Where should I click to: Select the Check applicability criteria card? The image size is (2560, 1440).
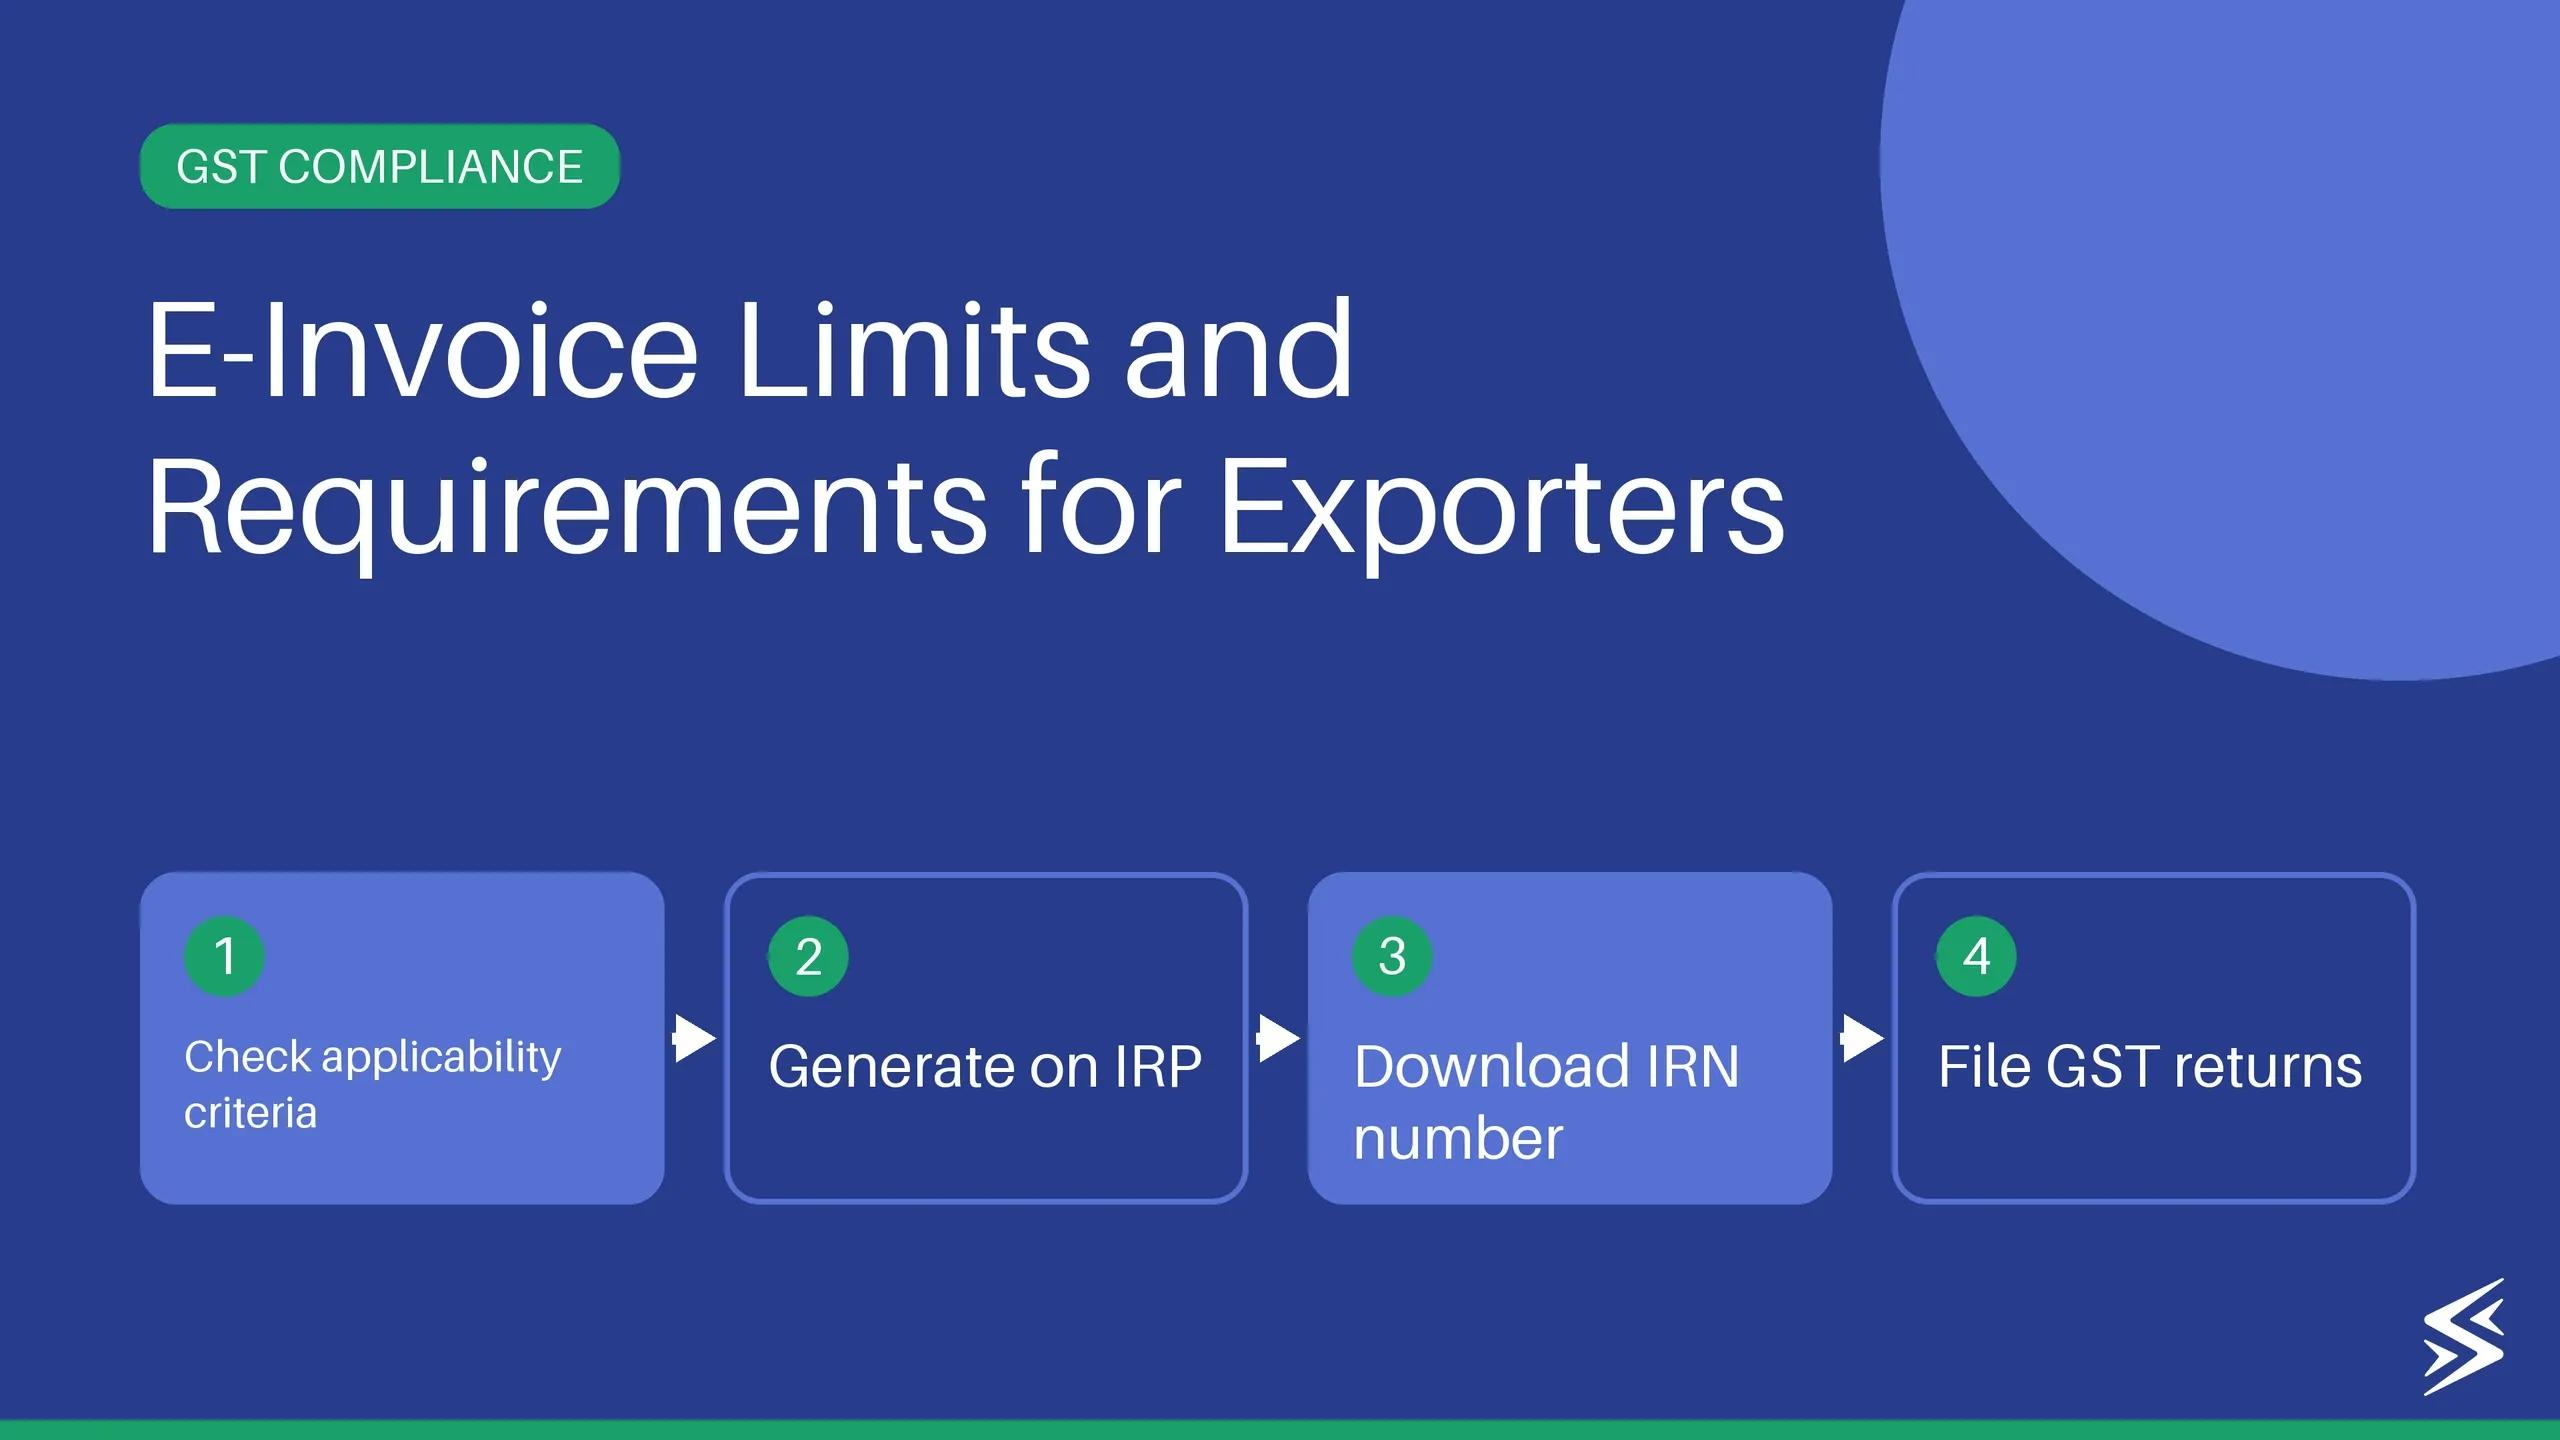[x=402, y=1038]
